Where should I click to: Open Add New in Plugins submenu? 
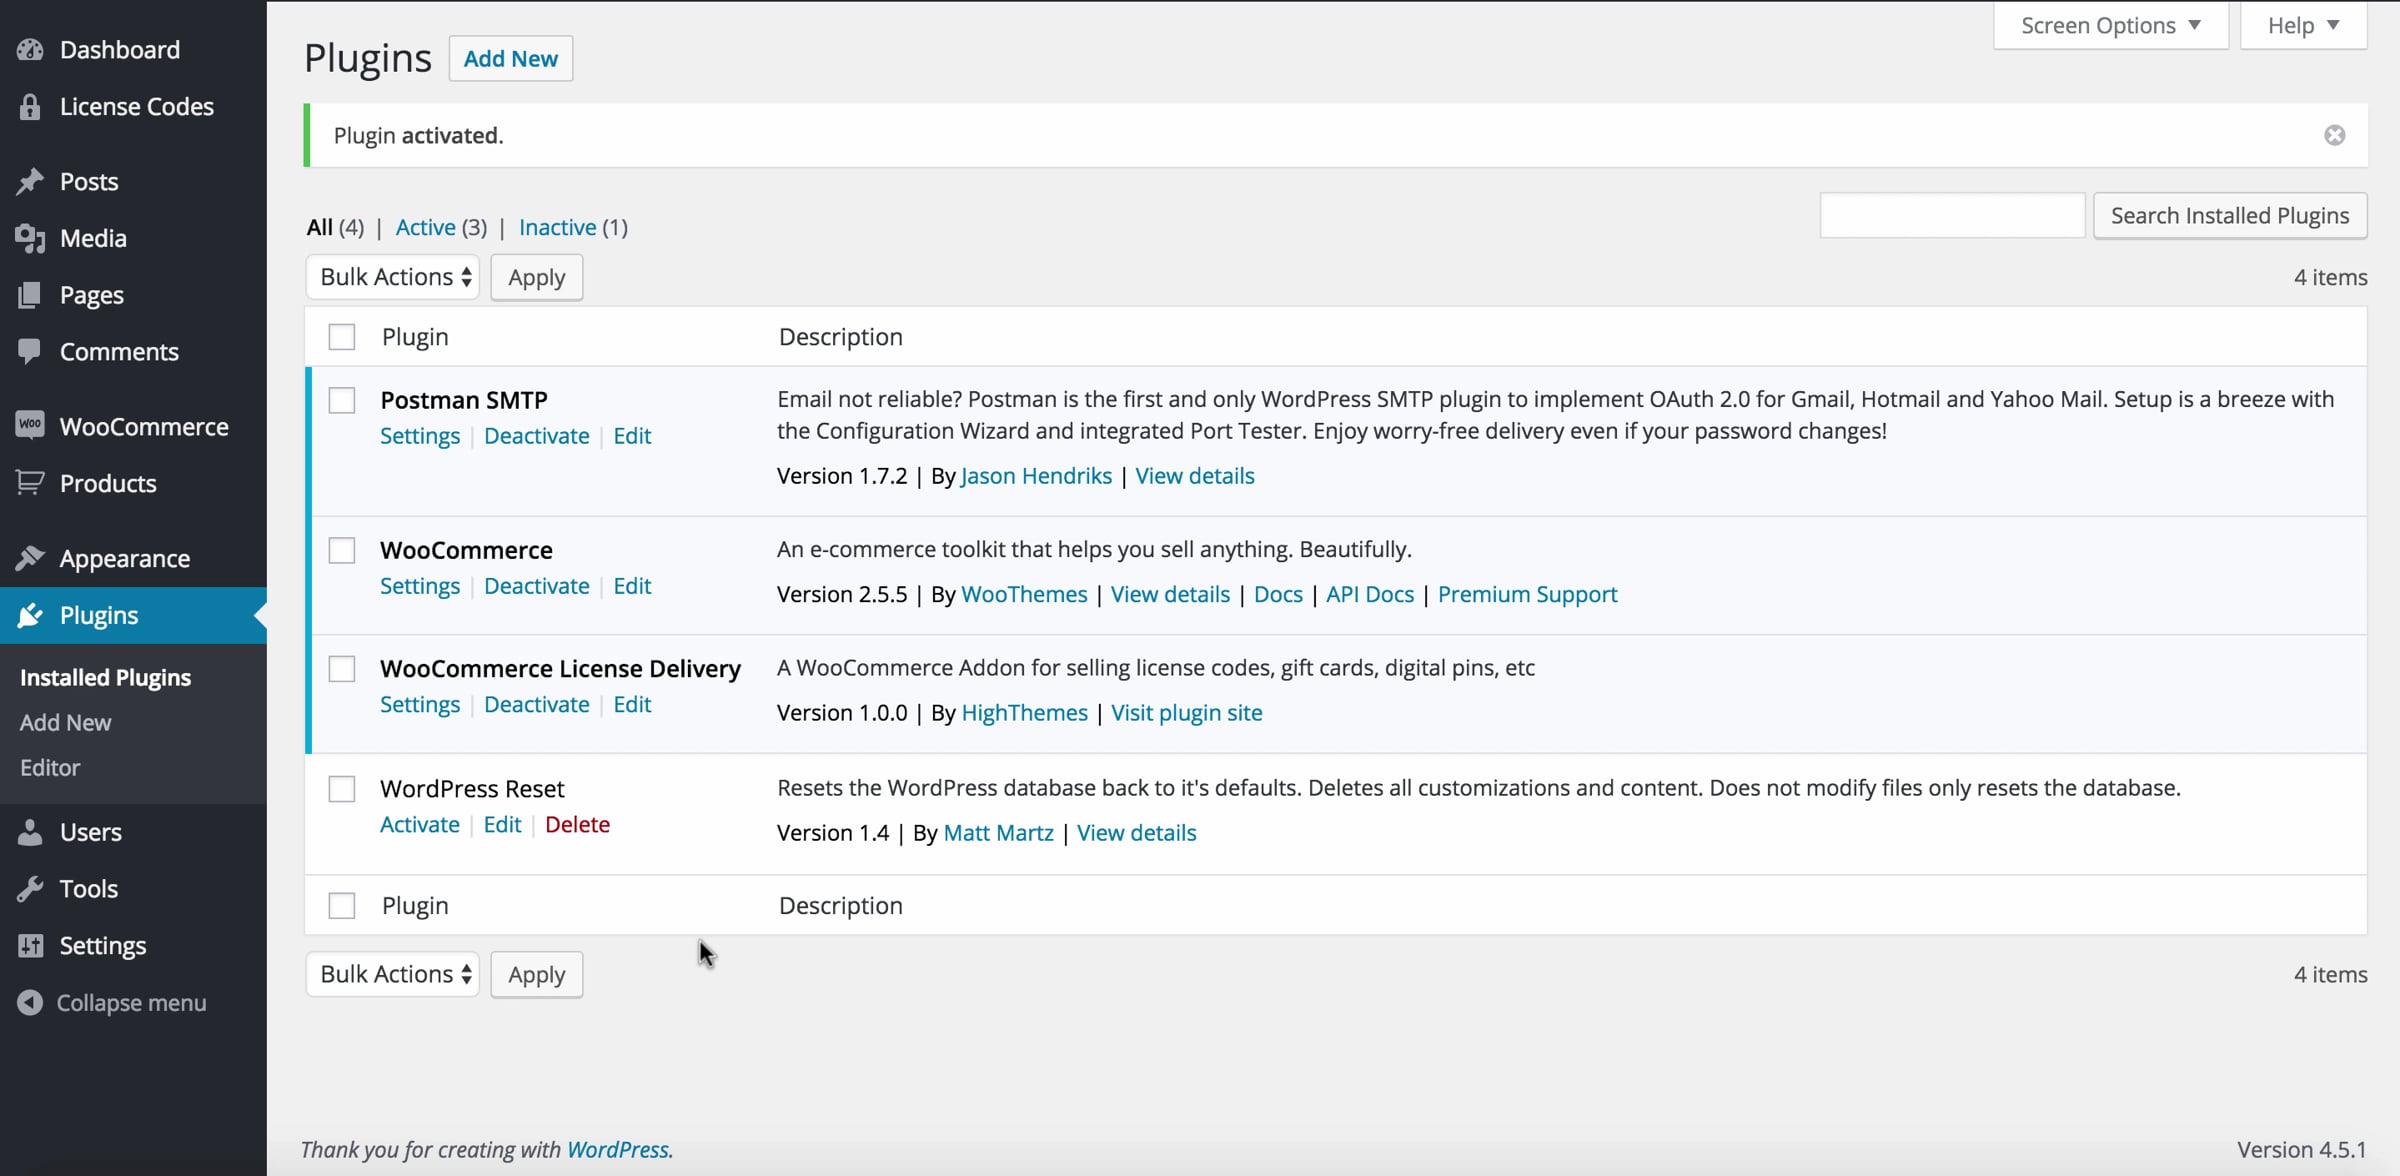[65, 722]
